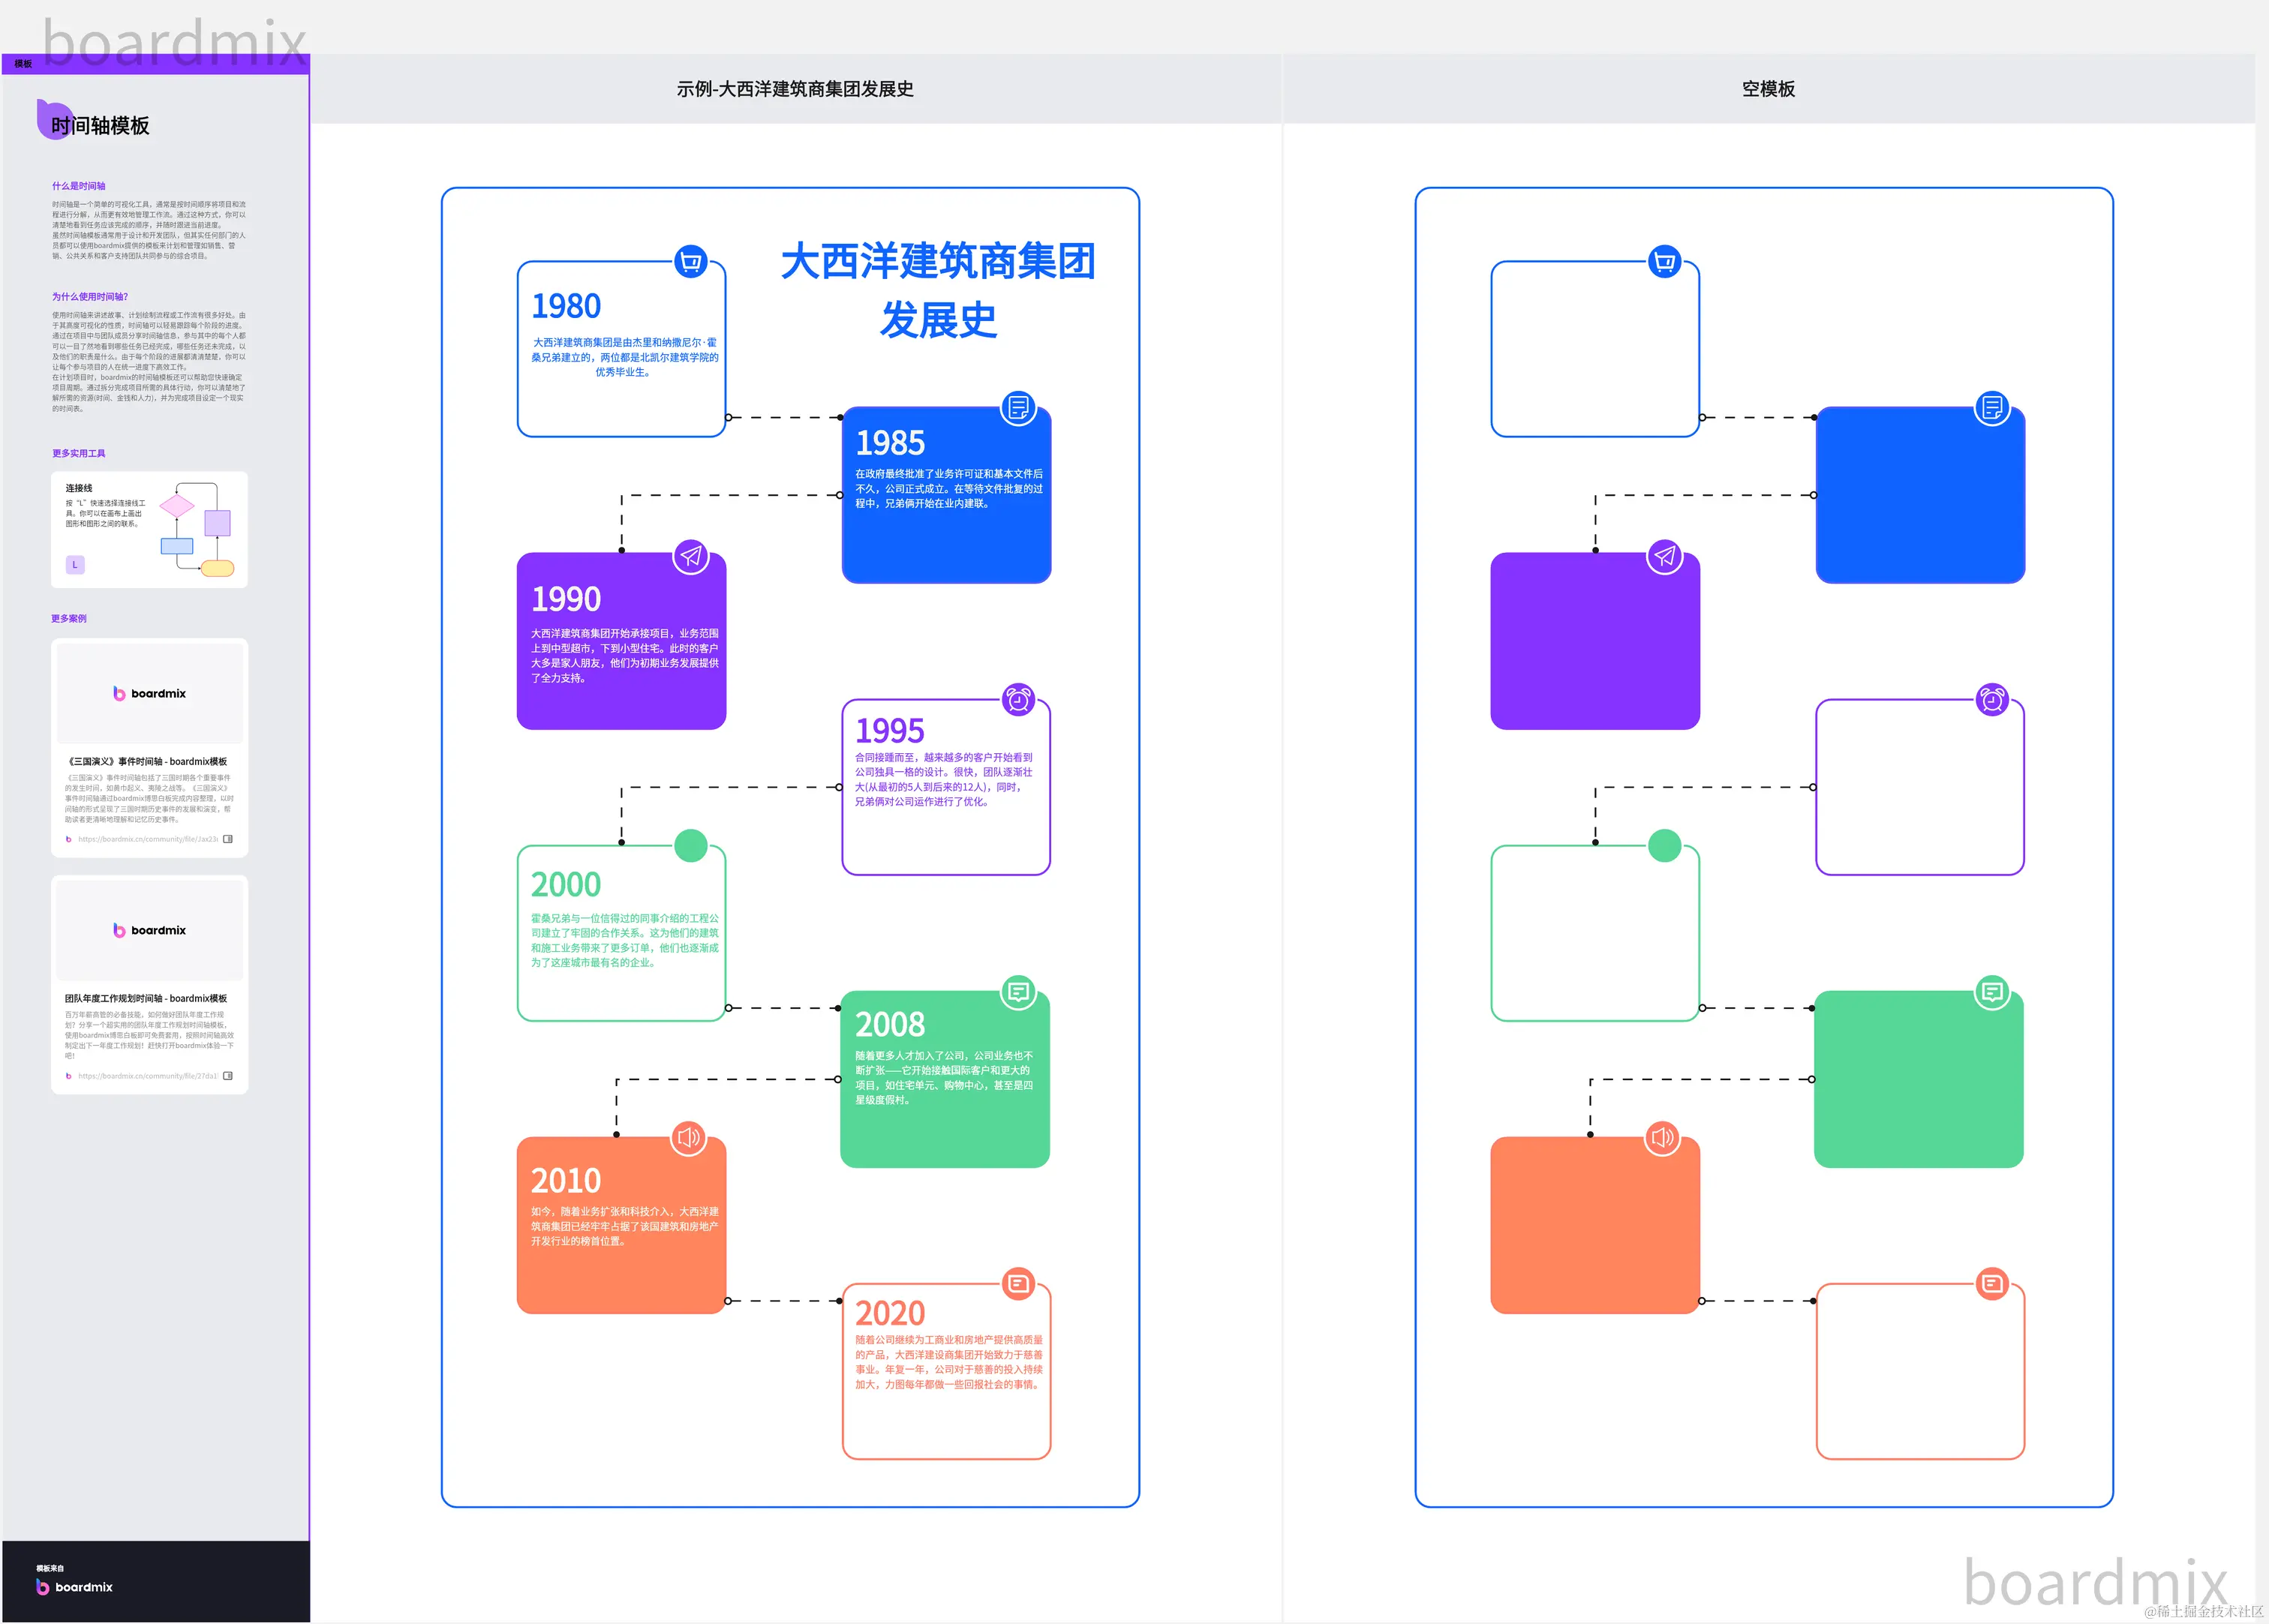Open the 三国演义 boardmix.cn community link

(x=148, y=839)
